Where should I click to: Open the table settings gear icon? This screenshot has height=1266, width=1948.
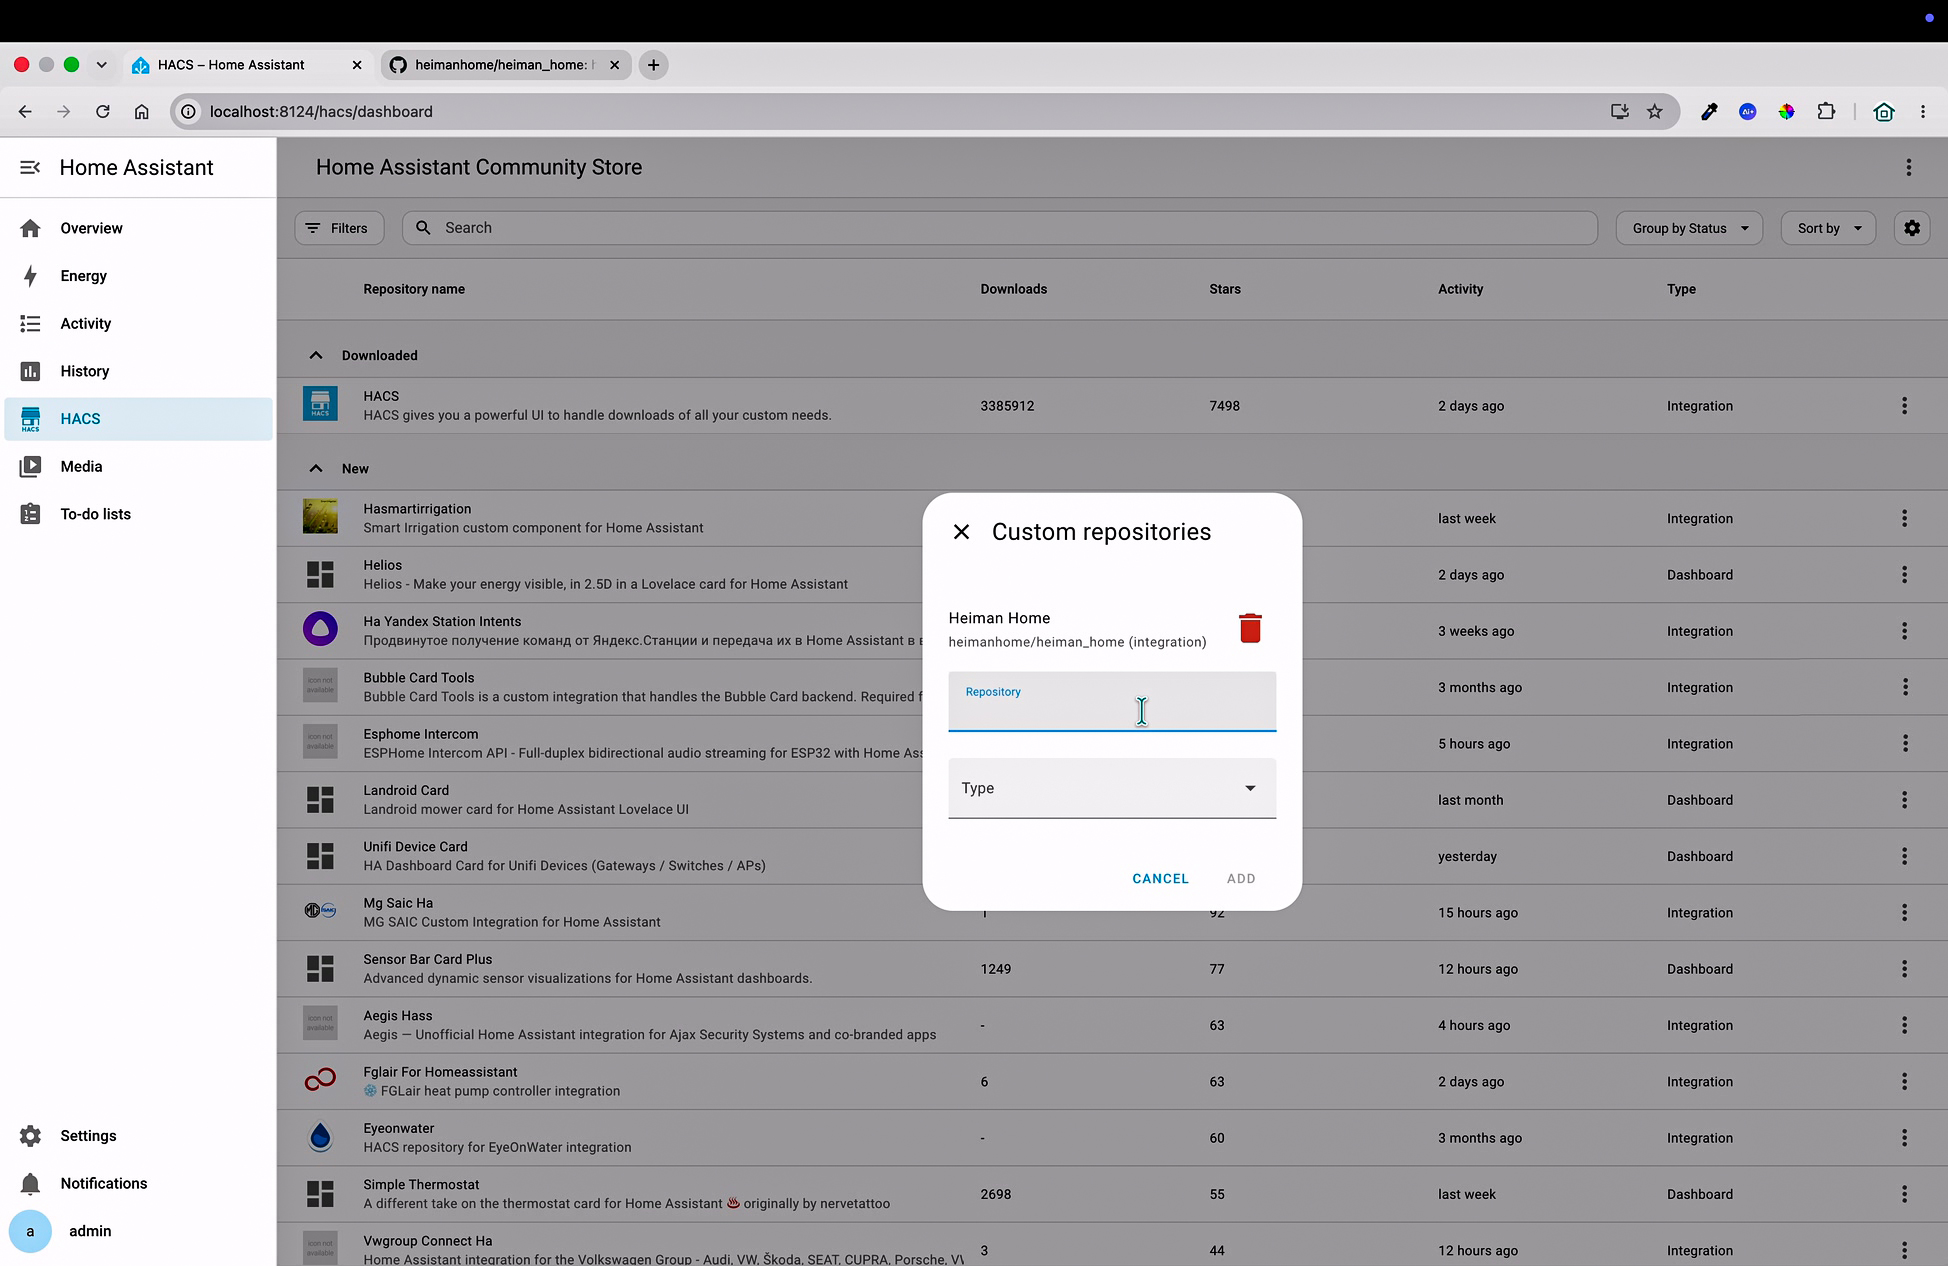click(1912, 228)
